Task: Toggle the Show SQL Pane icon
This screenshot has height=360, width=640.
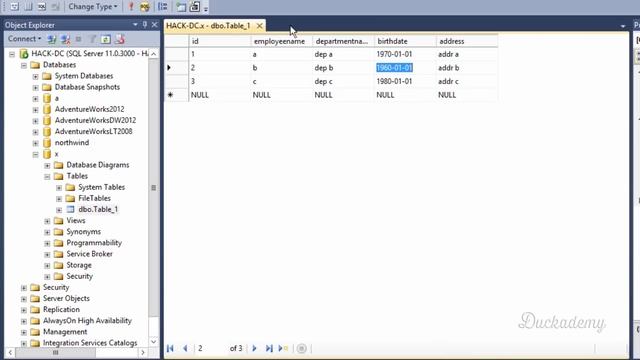Action: 42,7
